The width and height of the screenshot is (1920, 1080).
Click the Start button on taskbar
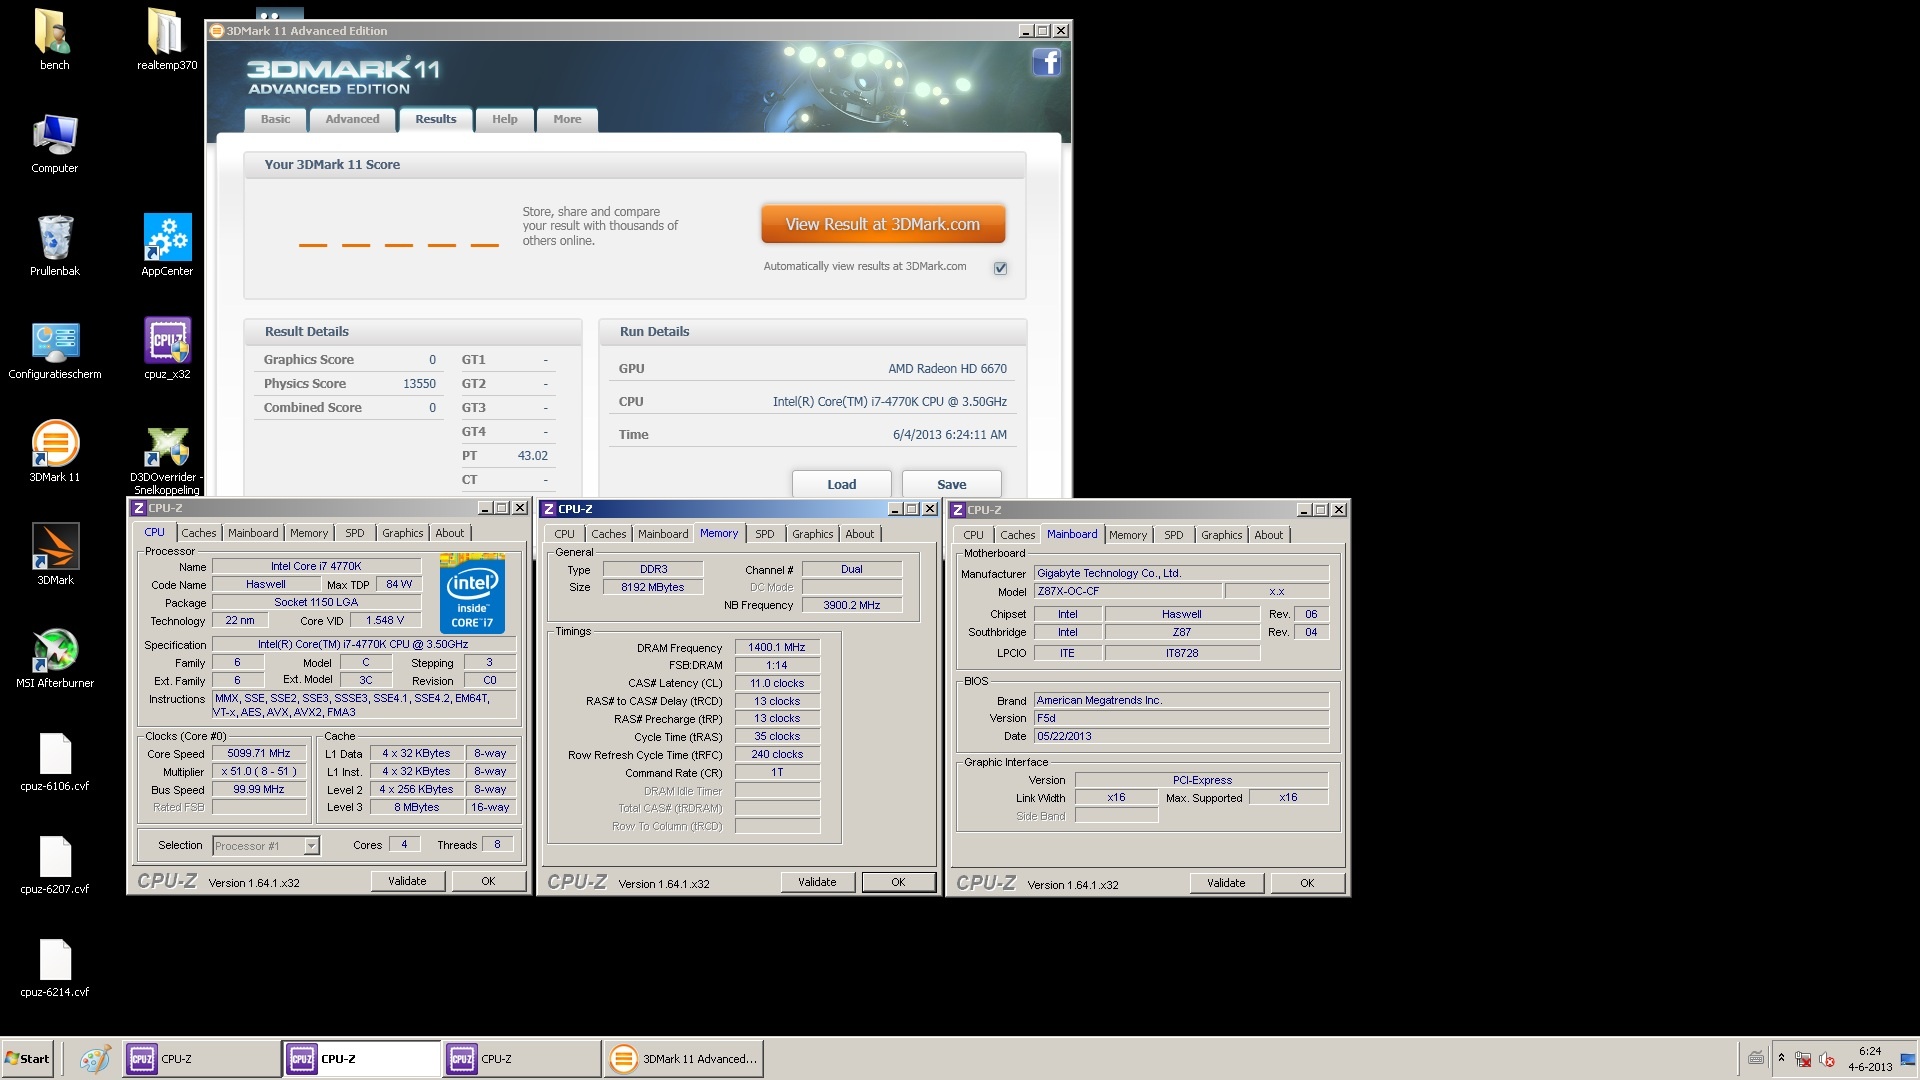(27, 1058)
